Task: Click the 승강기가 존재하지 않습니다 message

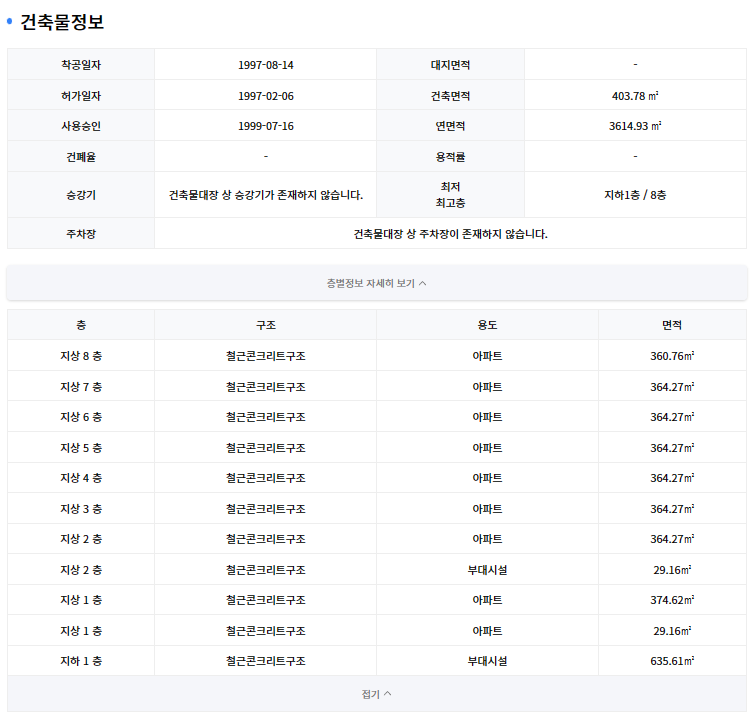Action: [266, 195]
